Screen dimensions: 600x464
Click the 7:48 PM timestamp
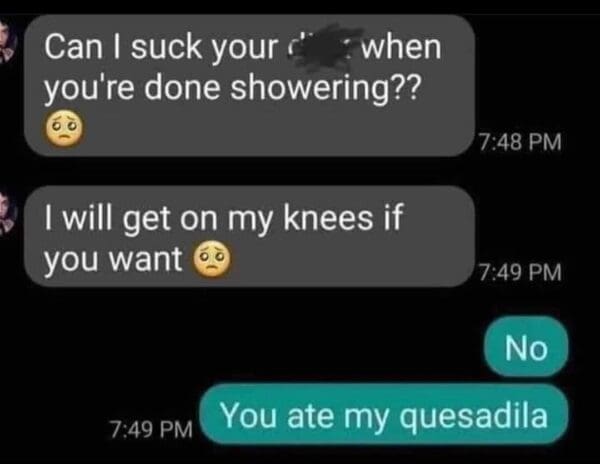tap(520, 142)
